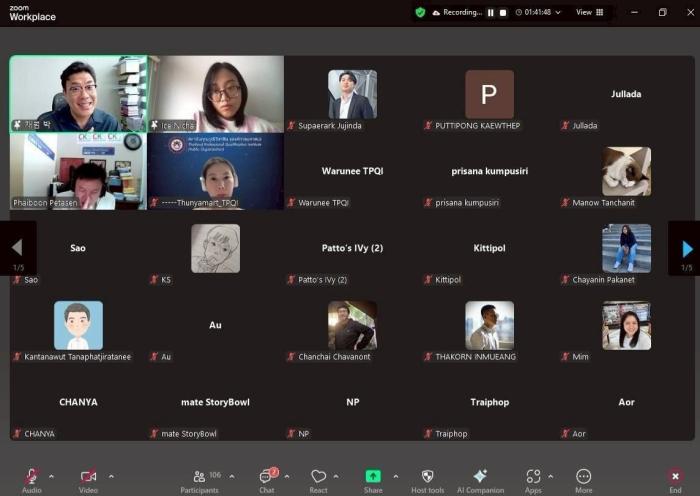The image size is (700, 496).
Task: Expand the Participants options caret
Action: click(232, 476)
